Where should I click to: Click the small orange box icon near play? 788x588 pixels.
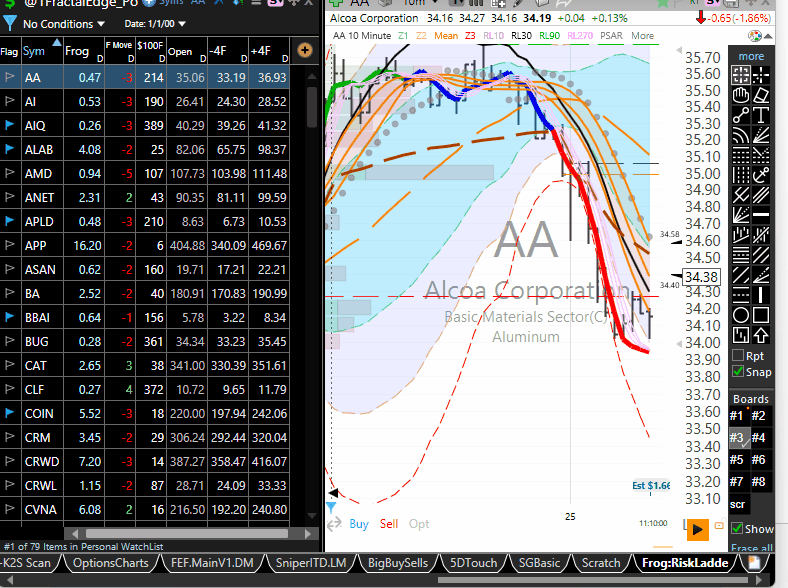[719, 526]
